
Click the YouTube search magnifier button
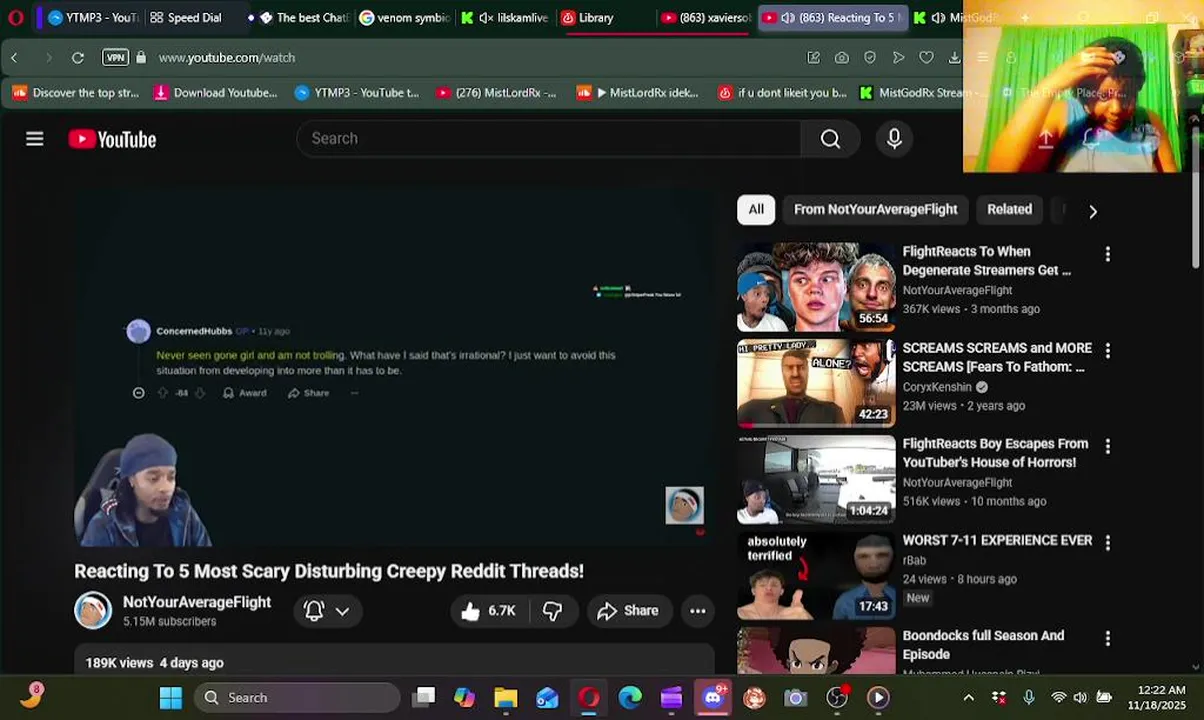830,139
